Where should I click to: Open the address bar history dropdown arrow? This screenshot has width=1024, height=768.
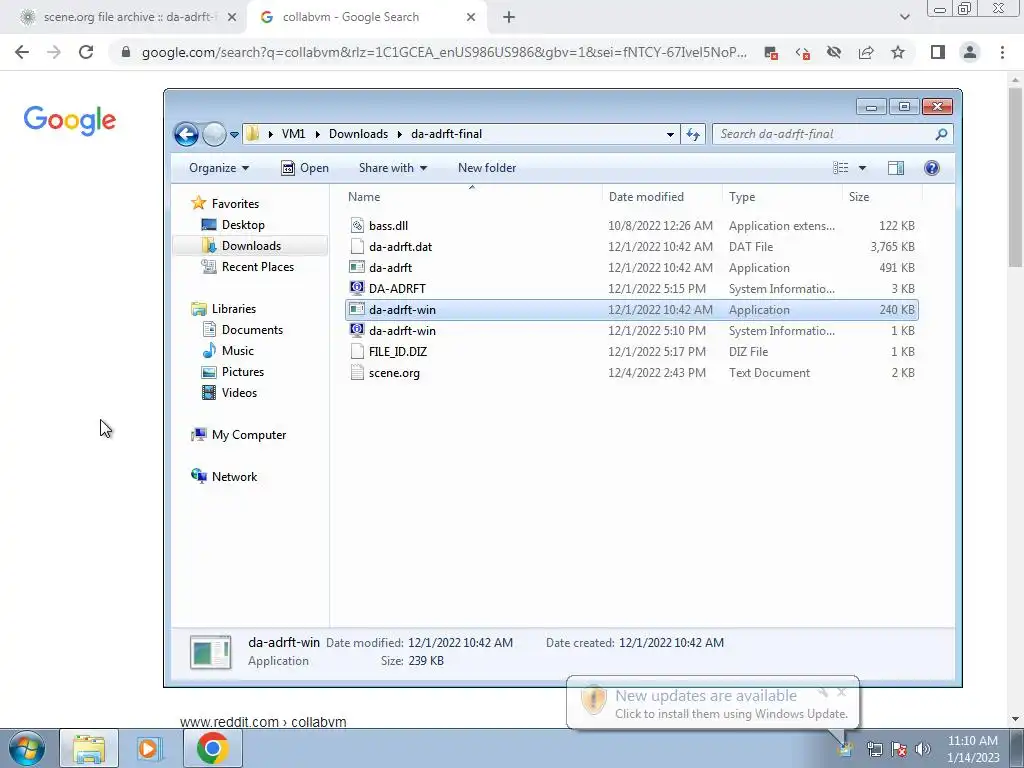coord(670,135)
